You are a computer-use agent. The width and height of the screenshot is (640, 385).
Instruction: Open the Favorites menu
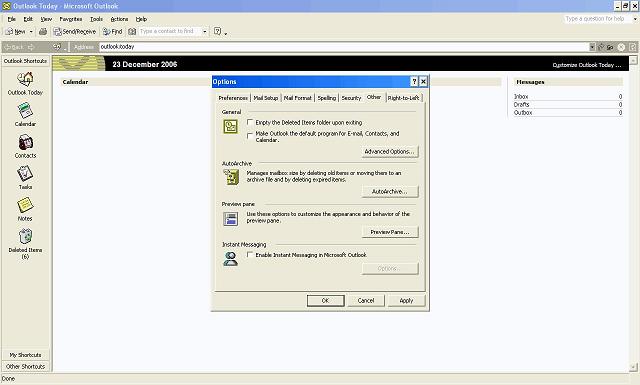coord(71,19)
